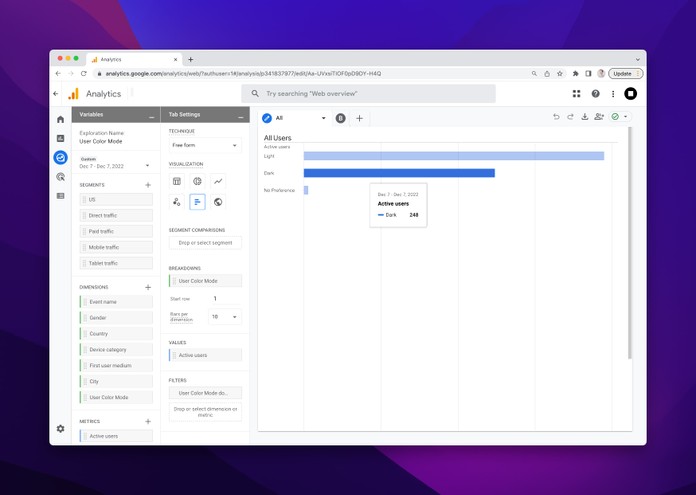Select the table visualization icon

pos(177,181)
